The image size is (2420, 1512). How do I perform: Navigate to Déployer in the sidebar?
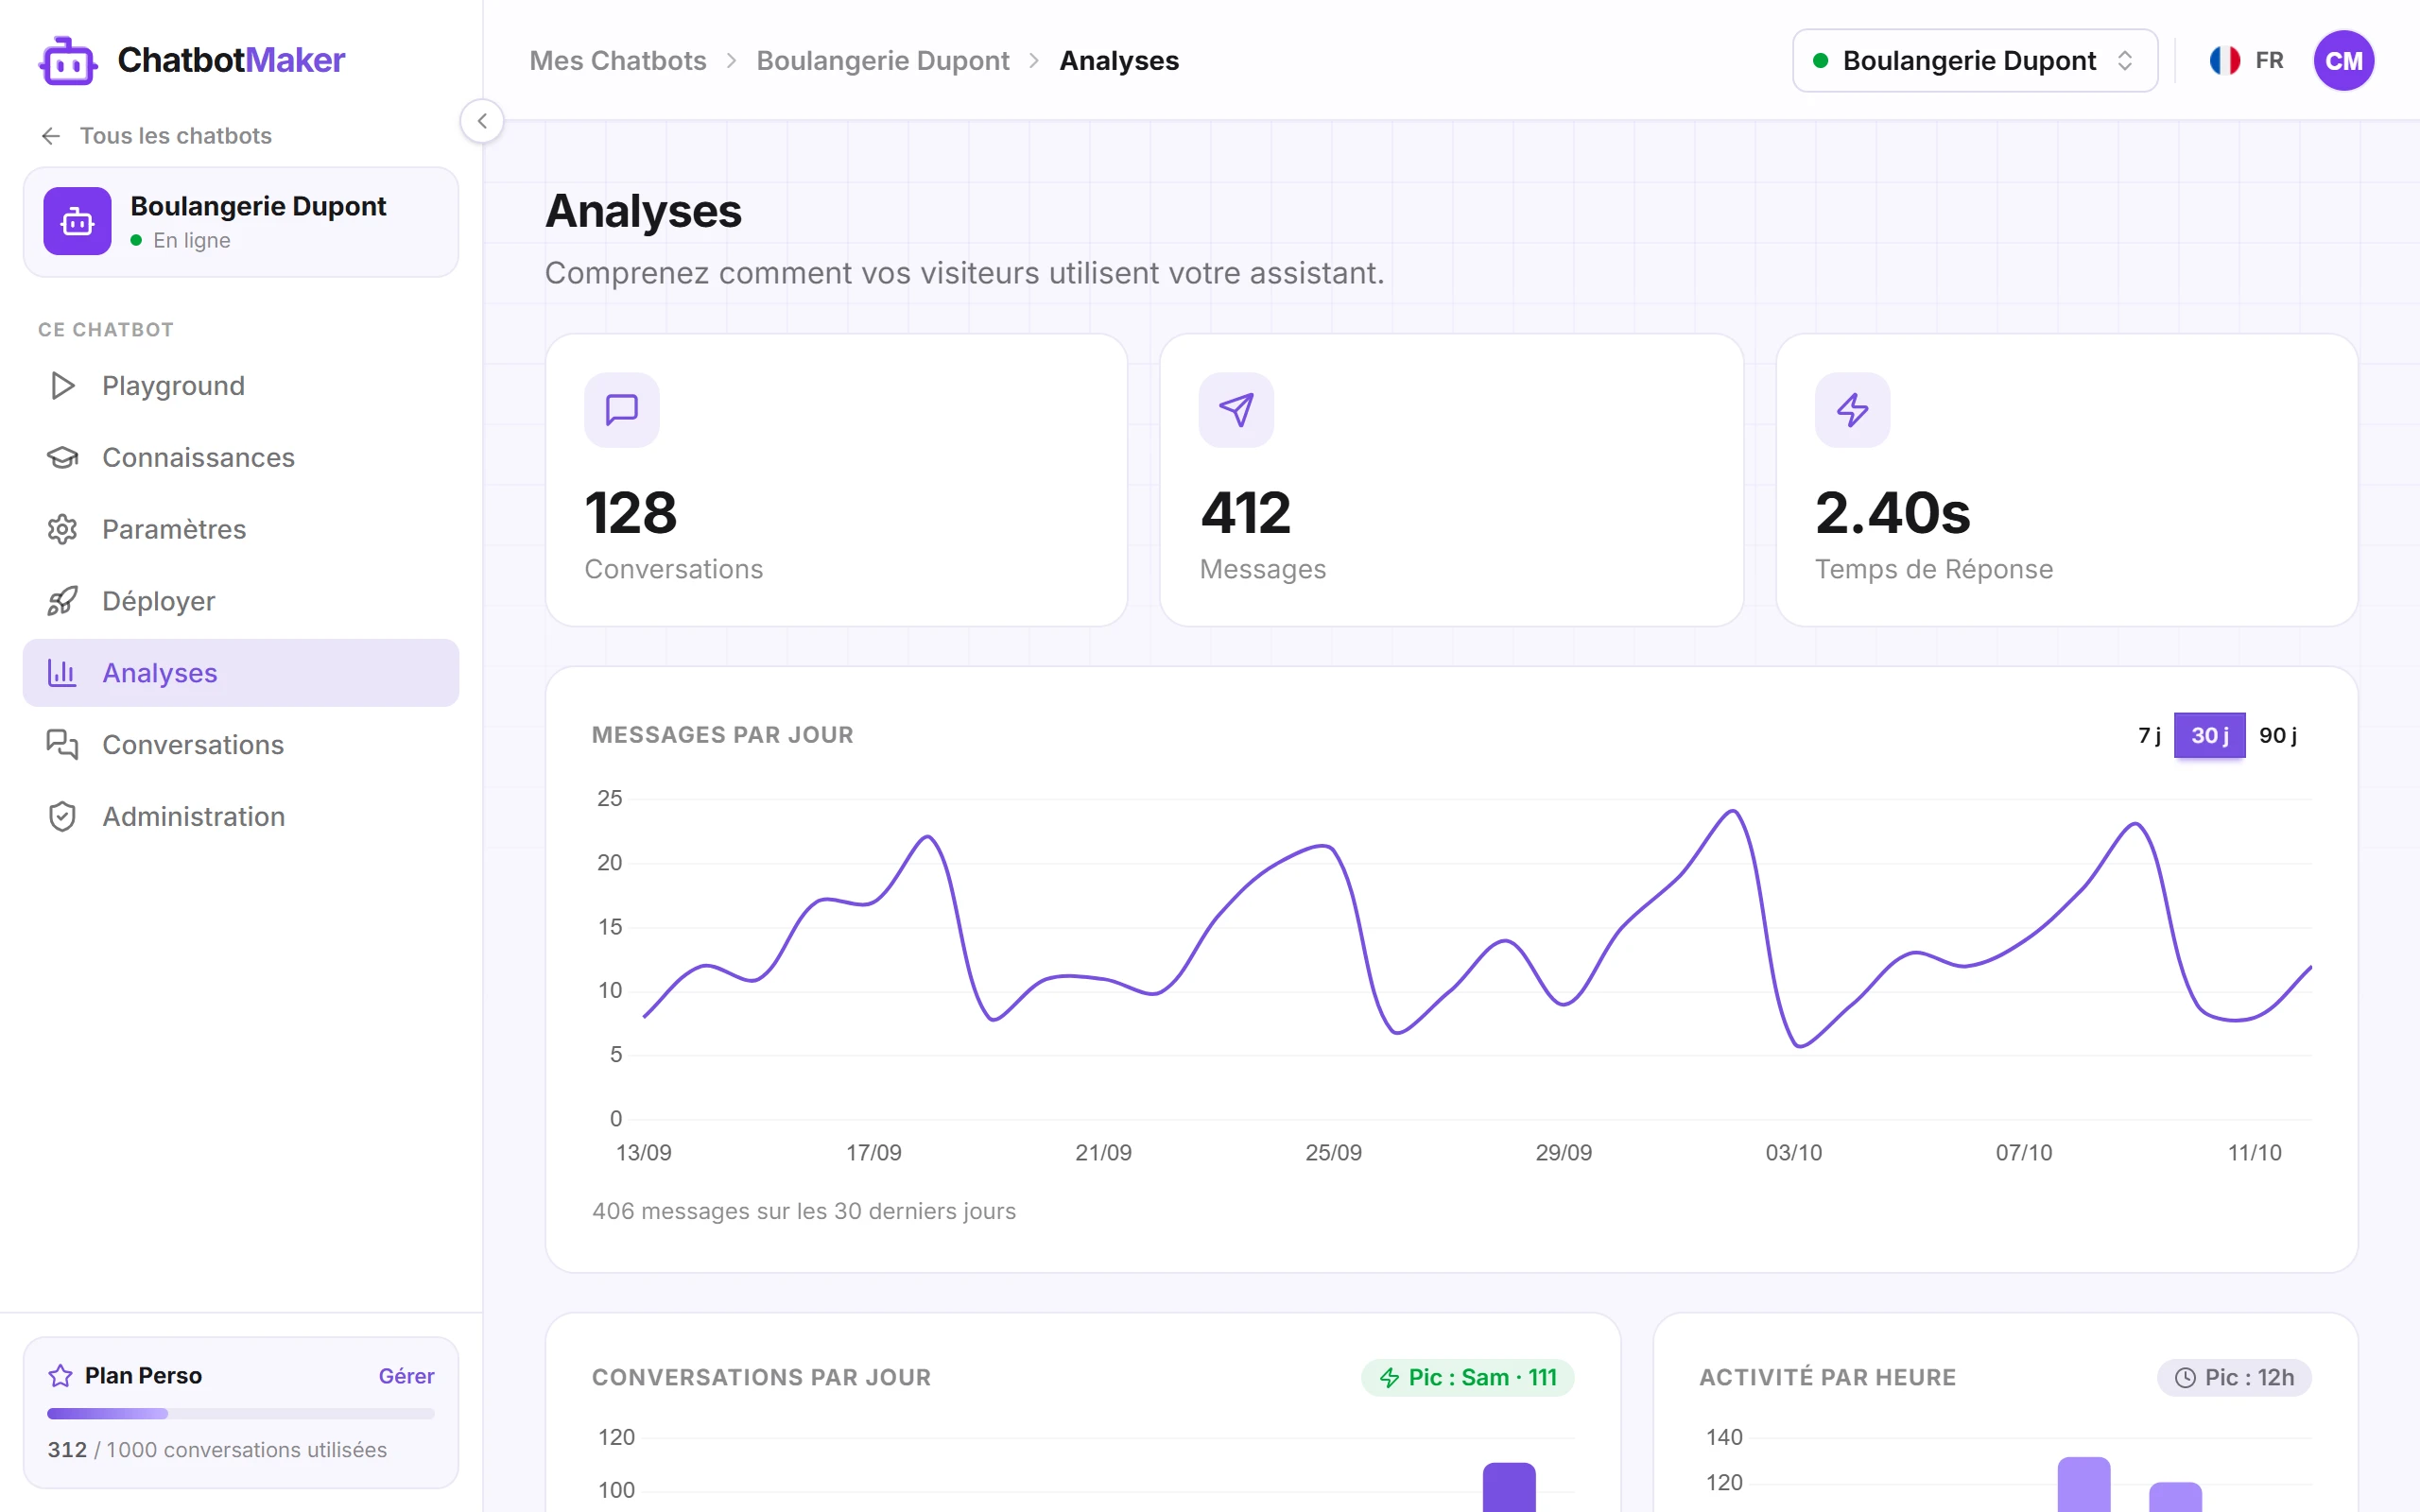[241, 601]
